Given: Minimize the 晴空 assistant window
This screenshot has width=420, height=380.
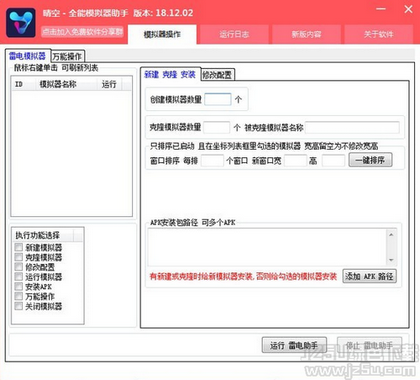Looking at the screenshot, I should pyautogui.click(x=381, y=9).
